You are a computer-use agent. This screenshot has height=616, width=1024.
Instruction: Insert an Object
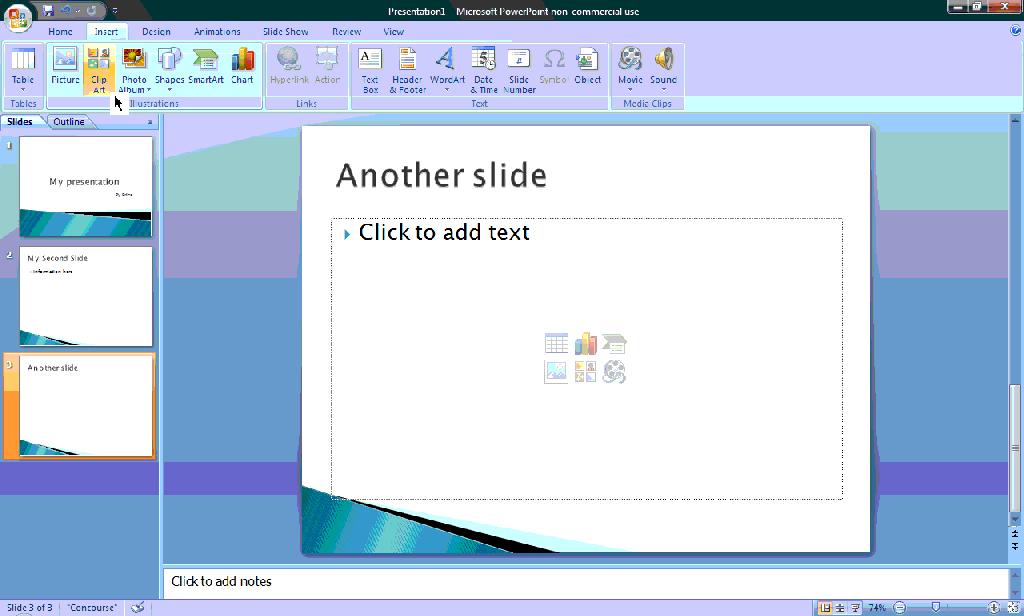tap(587, 67)
